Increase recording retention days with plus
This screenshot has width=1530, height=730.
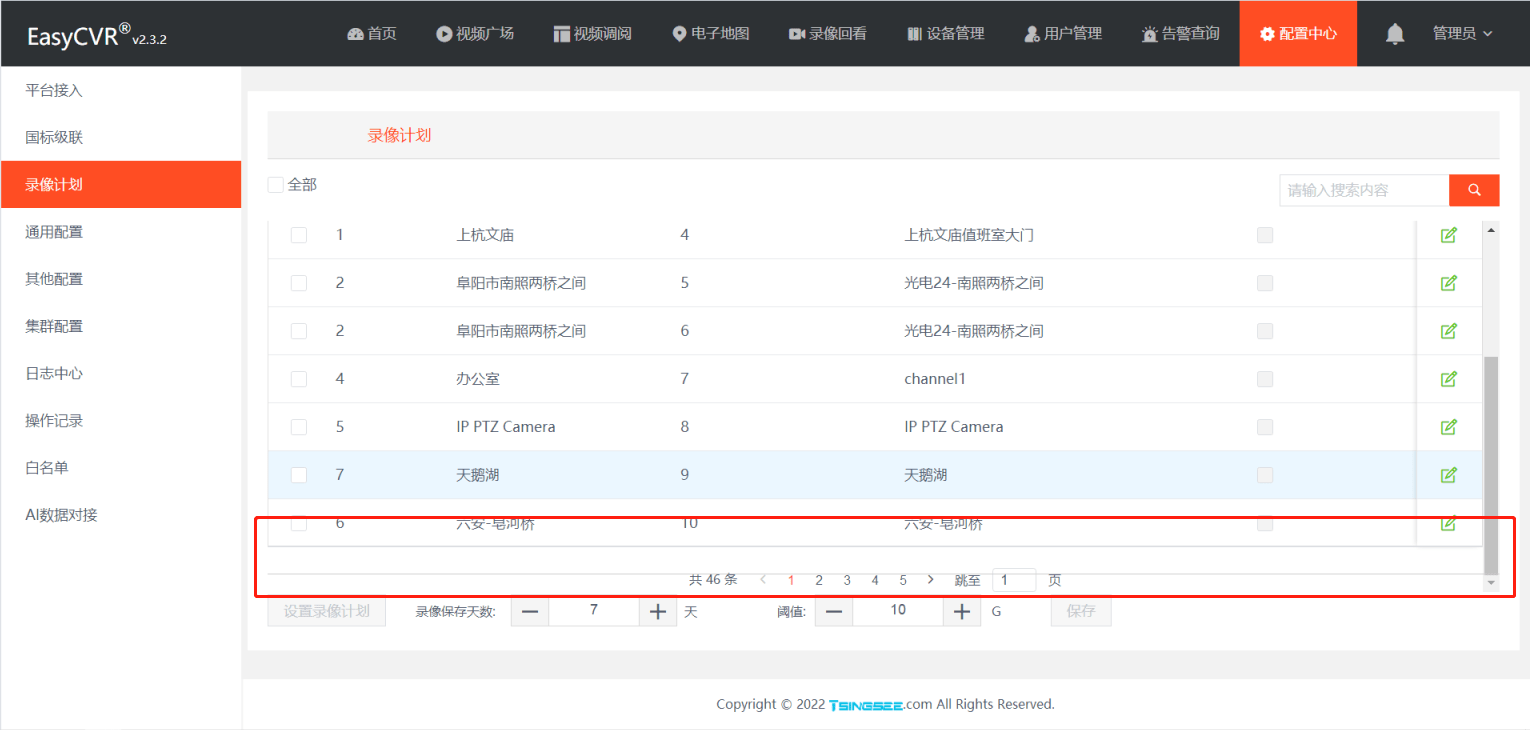coord(657,611)
